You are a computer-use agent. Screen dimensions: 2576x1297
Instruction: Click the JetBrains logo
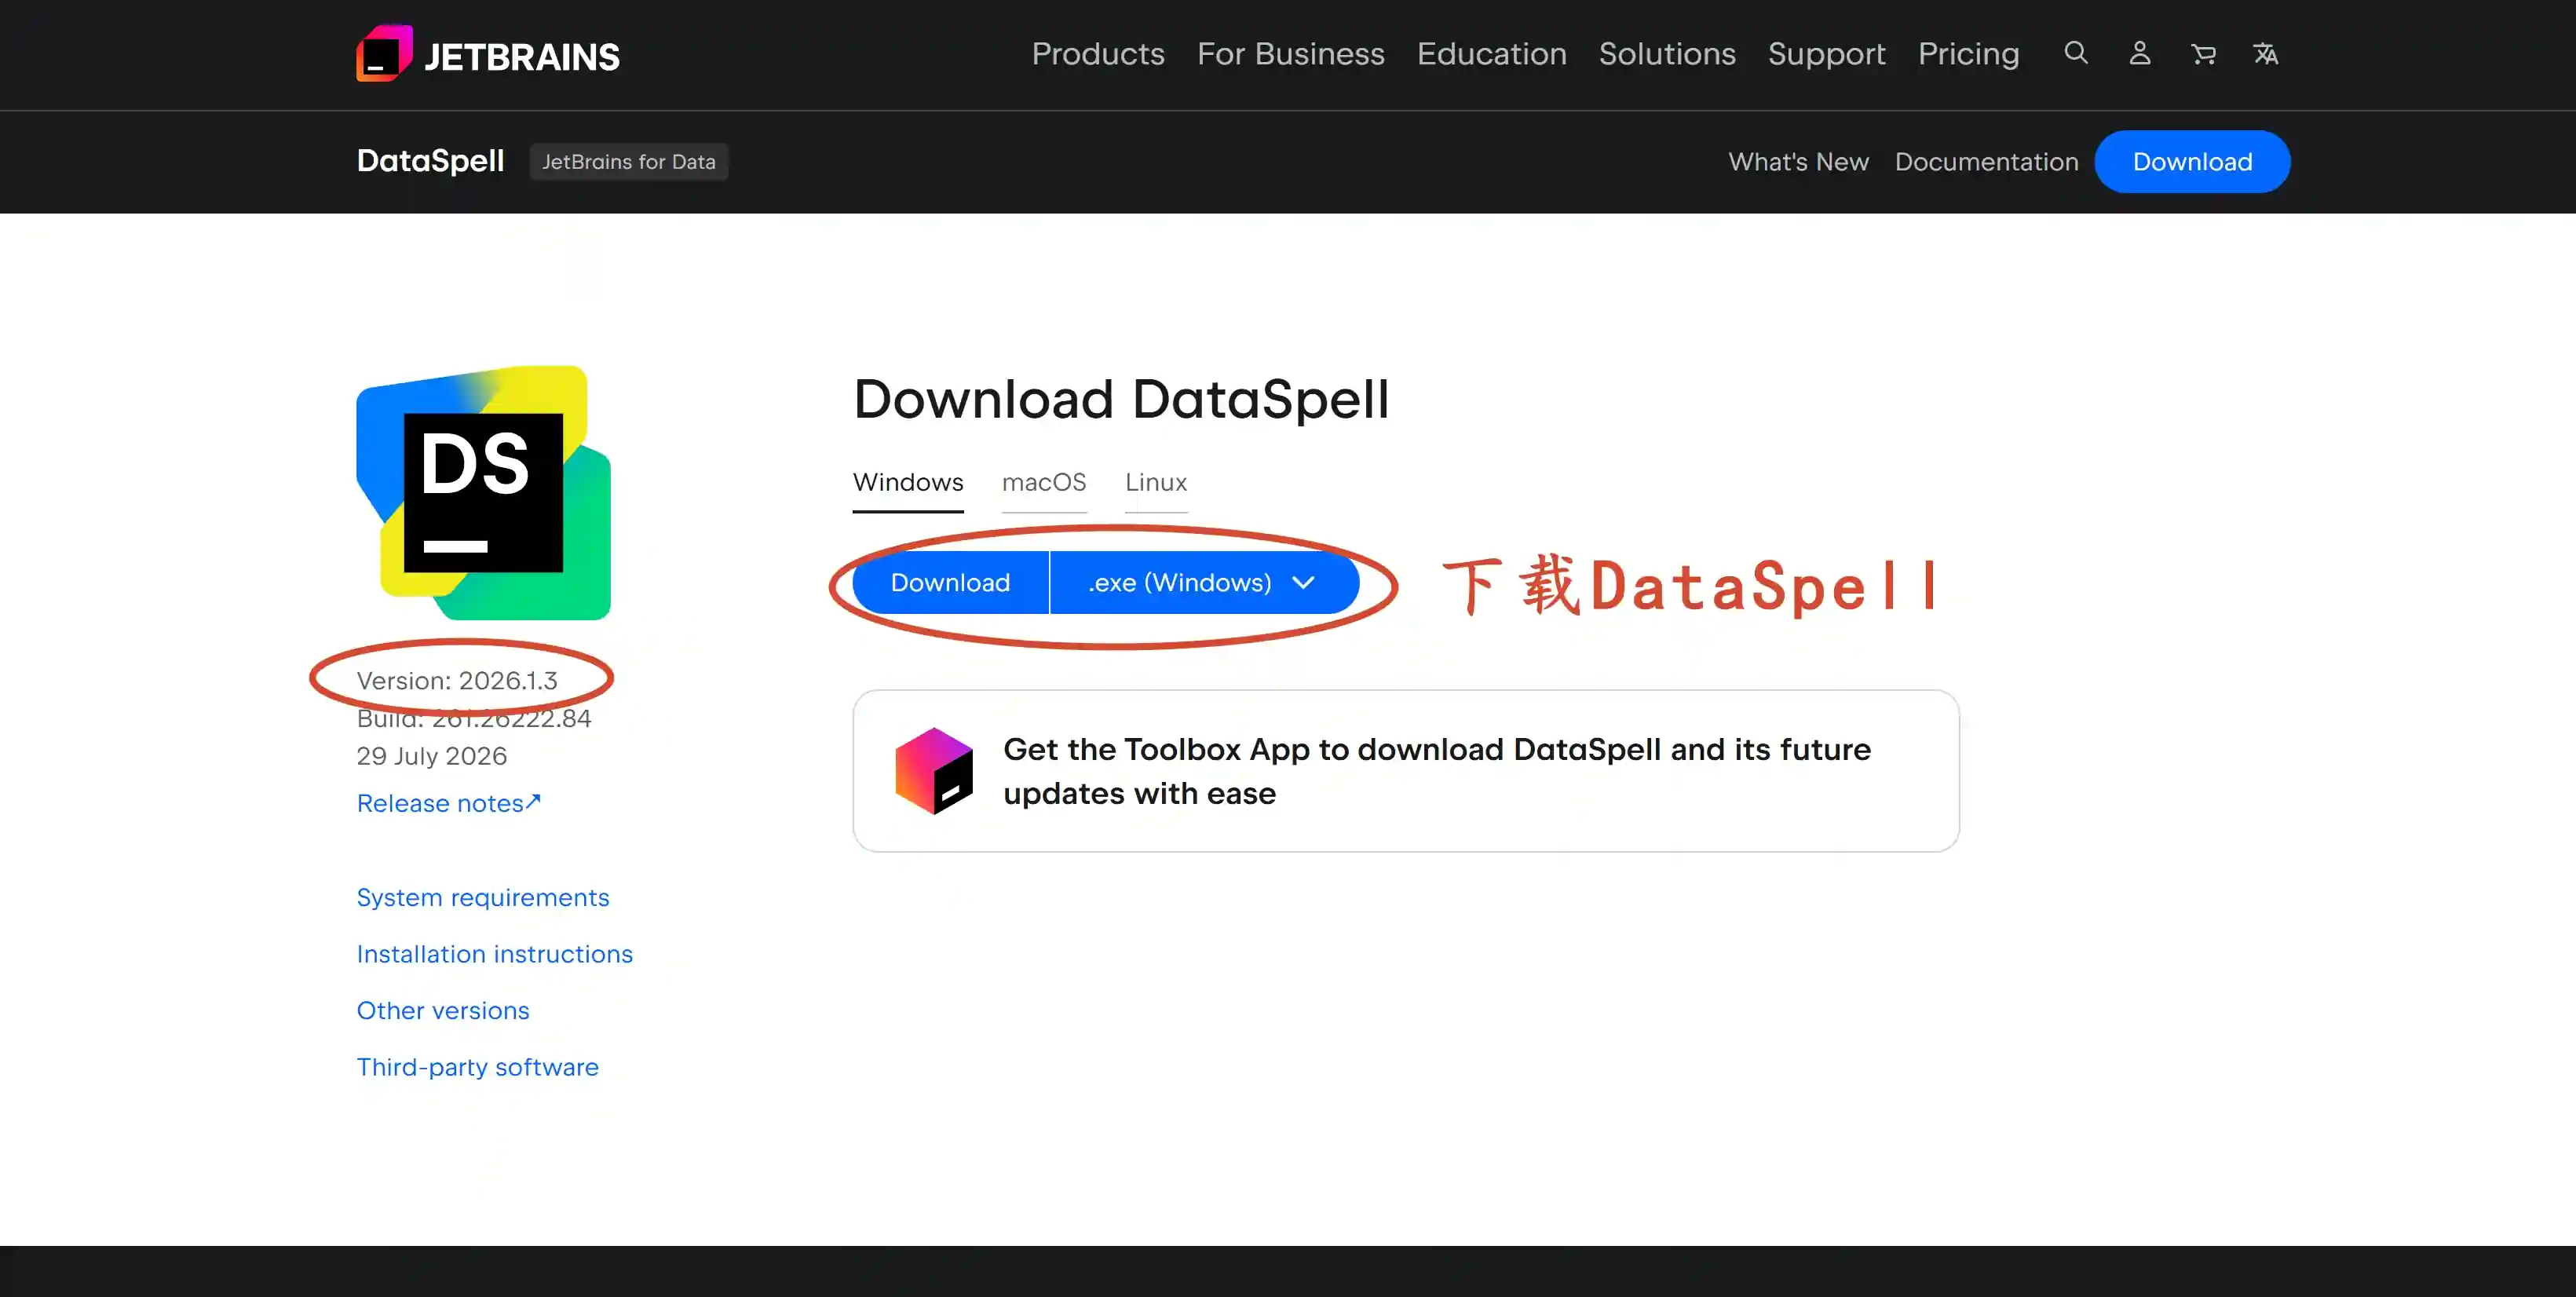(488, 54)
